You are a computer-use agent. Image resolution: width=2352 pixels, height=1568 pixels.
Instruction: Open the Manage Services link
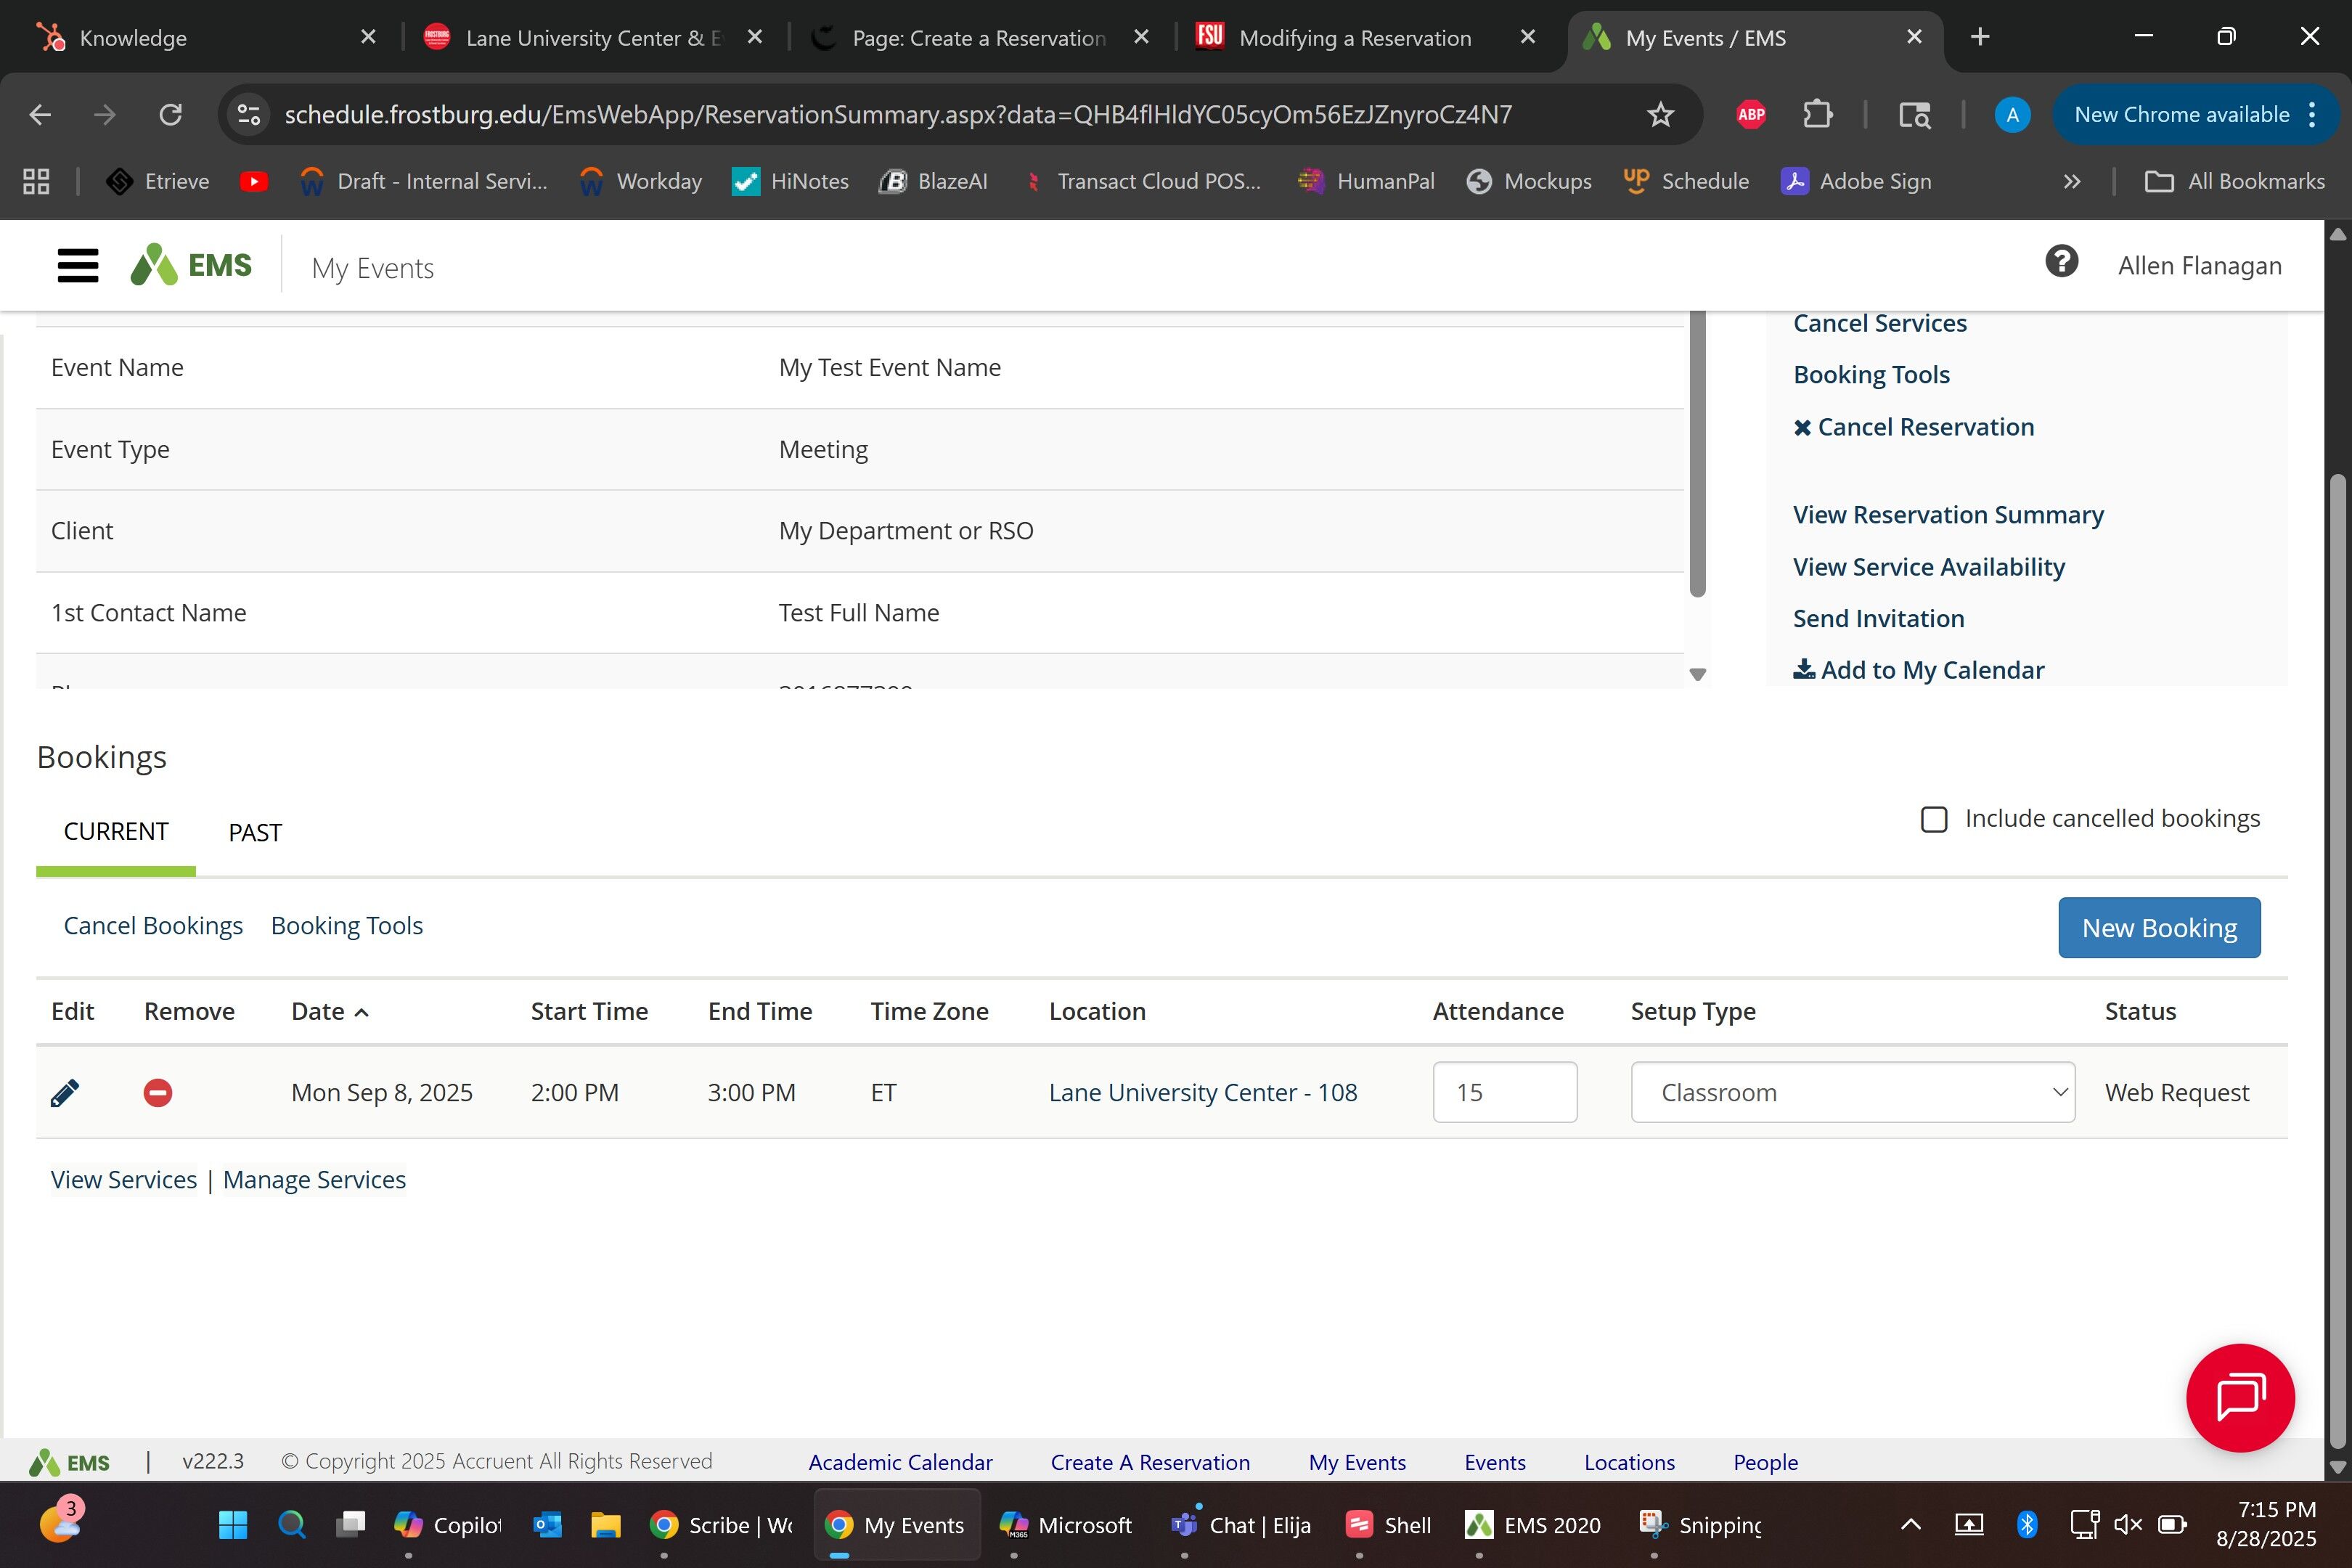click(314, 1180)
